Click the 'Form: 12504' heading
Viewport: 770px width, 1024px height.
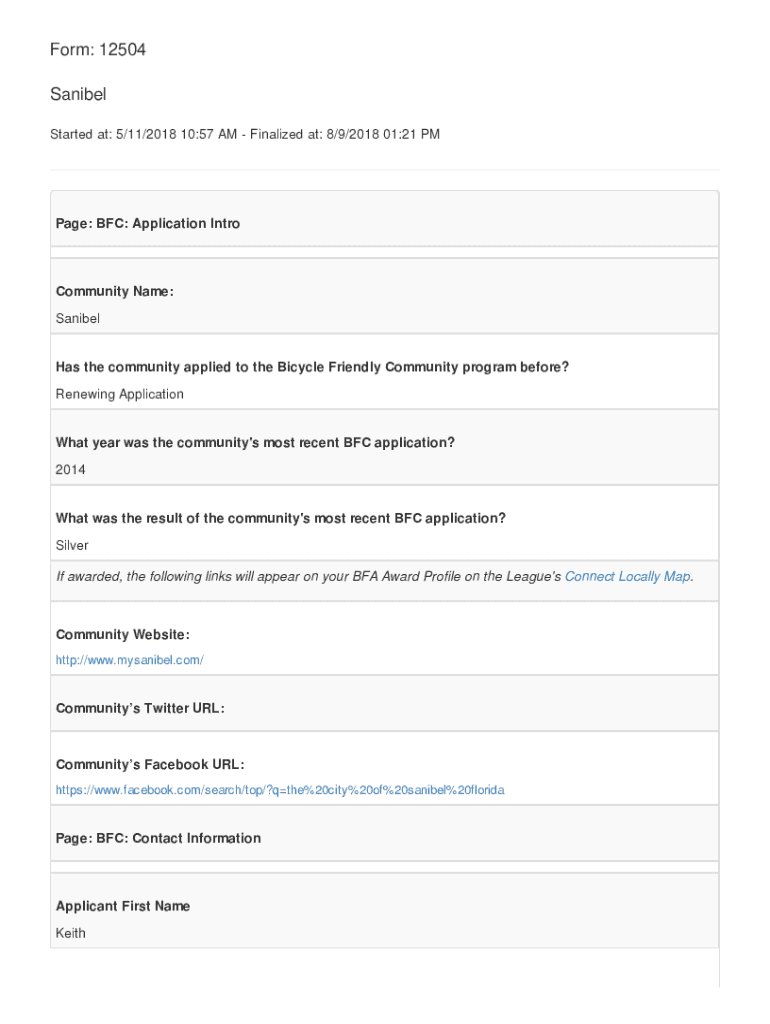click(98, 49)
